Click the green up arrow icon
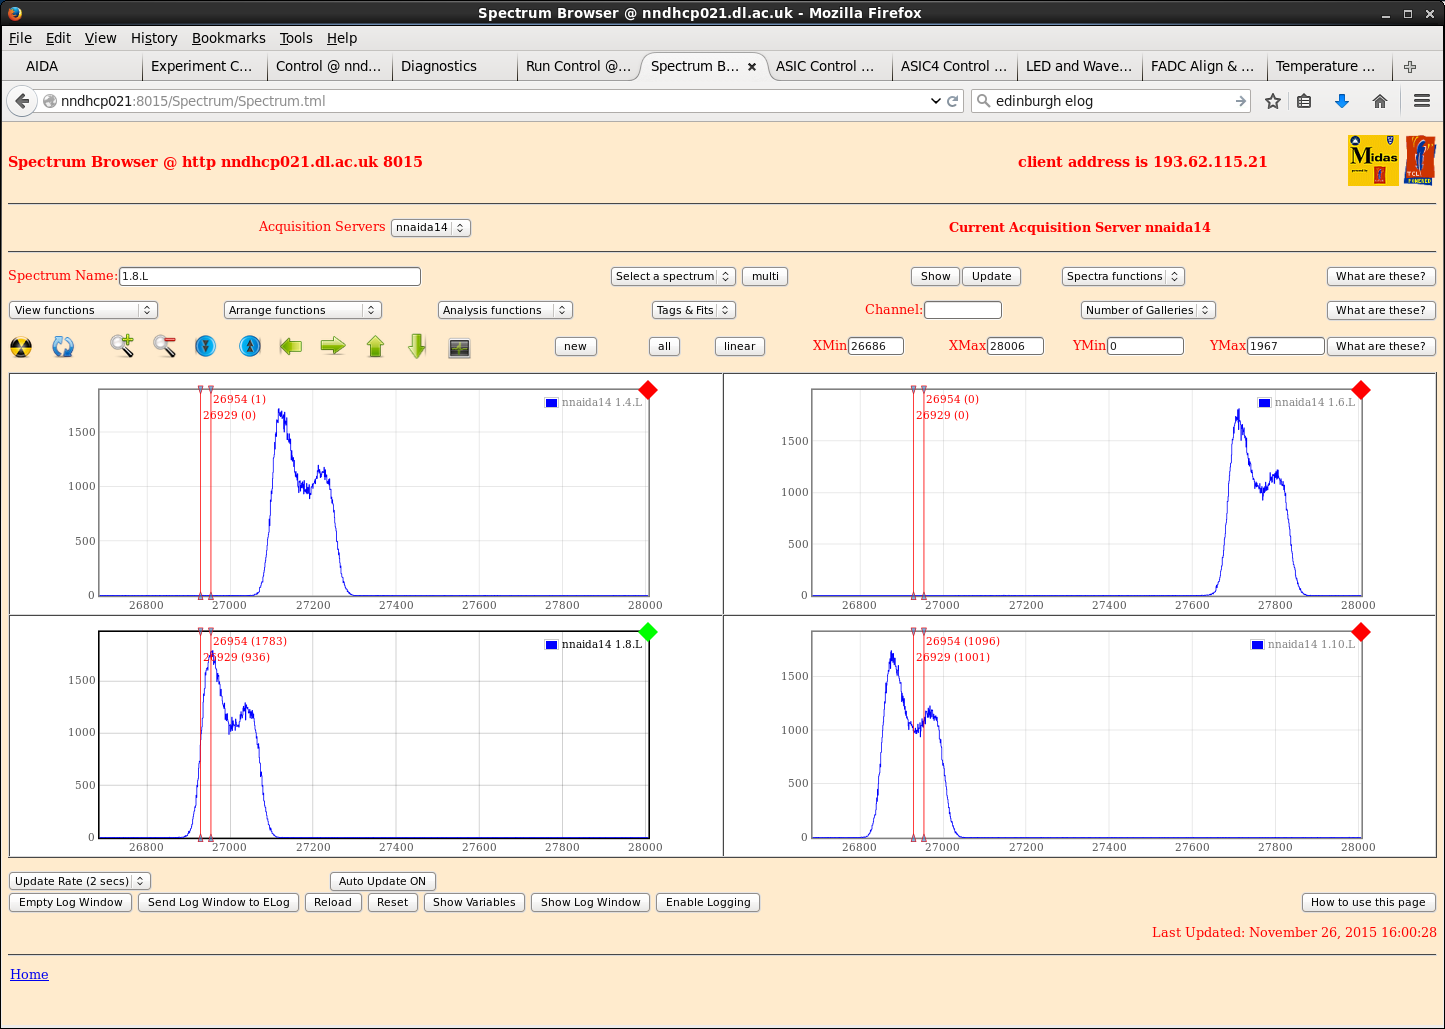 [x=375, y=346]
